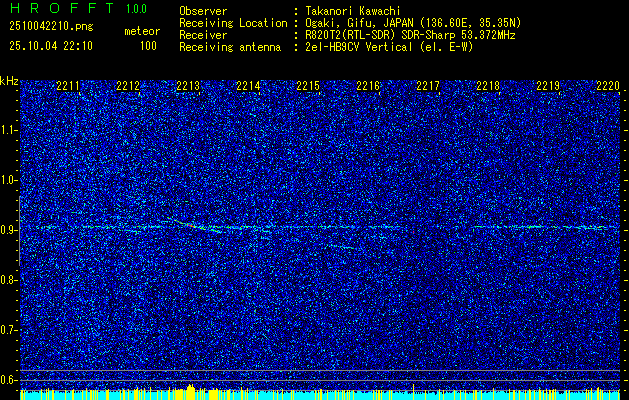The width and height of the screenshot is (629, 400).
Task: Click the kHz axis unit label
Action: tap(9, 81)
